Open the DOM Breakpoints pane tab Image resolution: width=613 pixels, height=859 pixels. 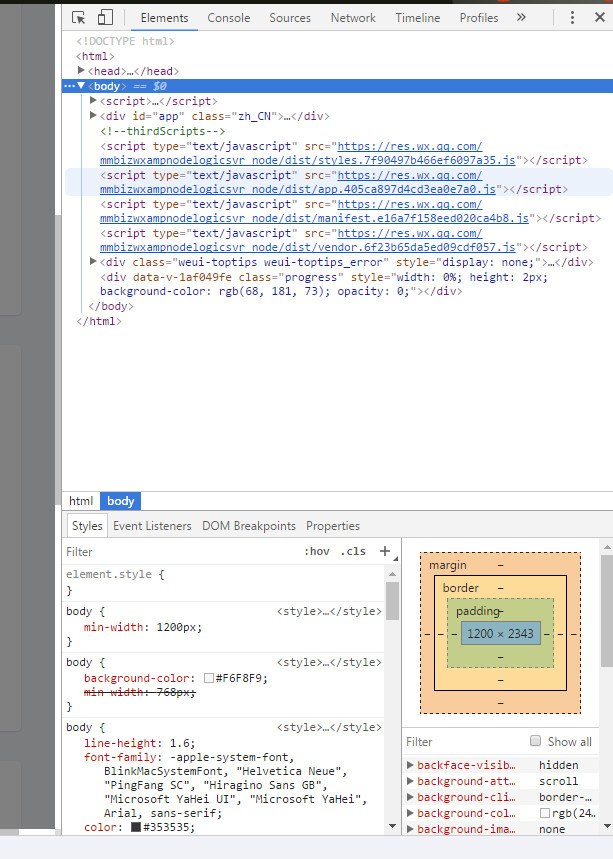[x=249, y=526]
